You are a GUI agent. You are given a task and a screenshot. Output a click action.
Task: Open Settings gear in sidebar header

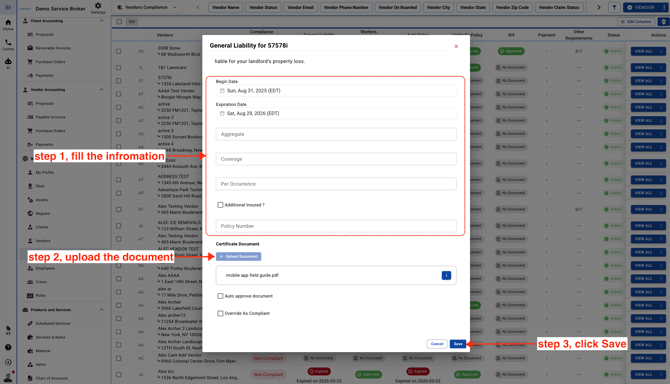[98, 7]
